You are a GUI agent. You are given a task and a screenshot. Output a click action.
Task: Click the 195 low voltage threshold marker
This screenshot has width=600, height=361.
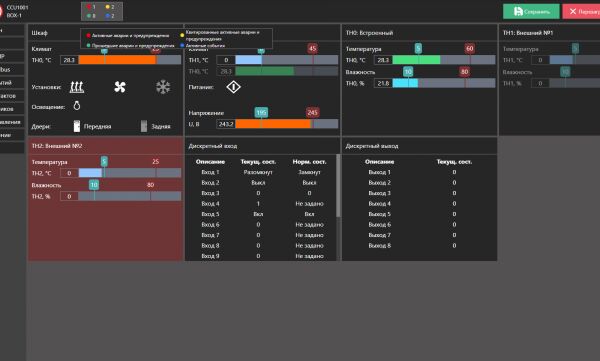coord(261,113)
